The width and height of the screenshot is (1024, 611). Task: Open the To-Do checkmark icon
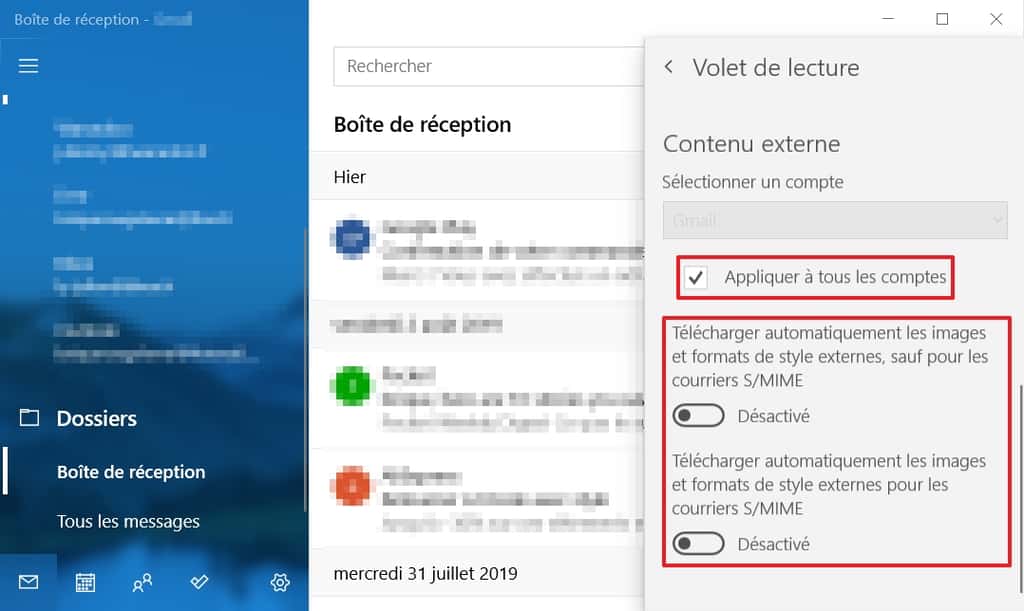pyautogui.click(x=199, y=582)
